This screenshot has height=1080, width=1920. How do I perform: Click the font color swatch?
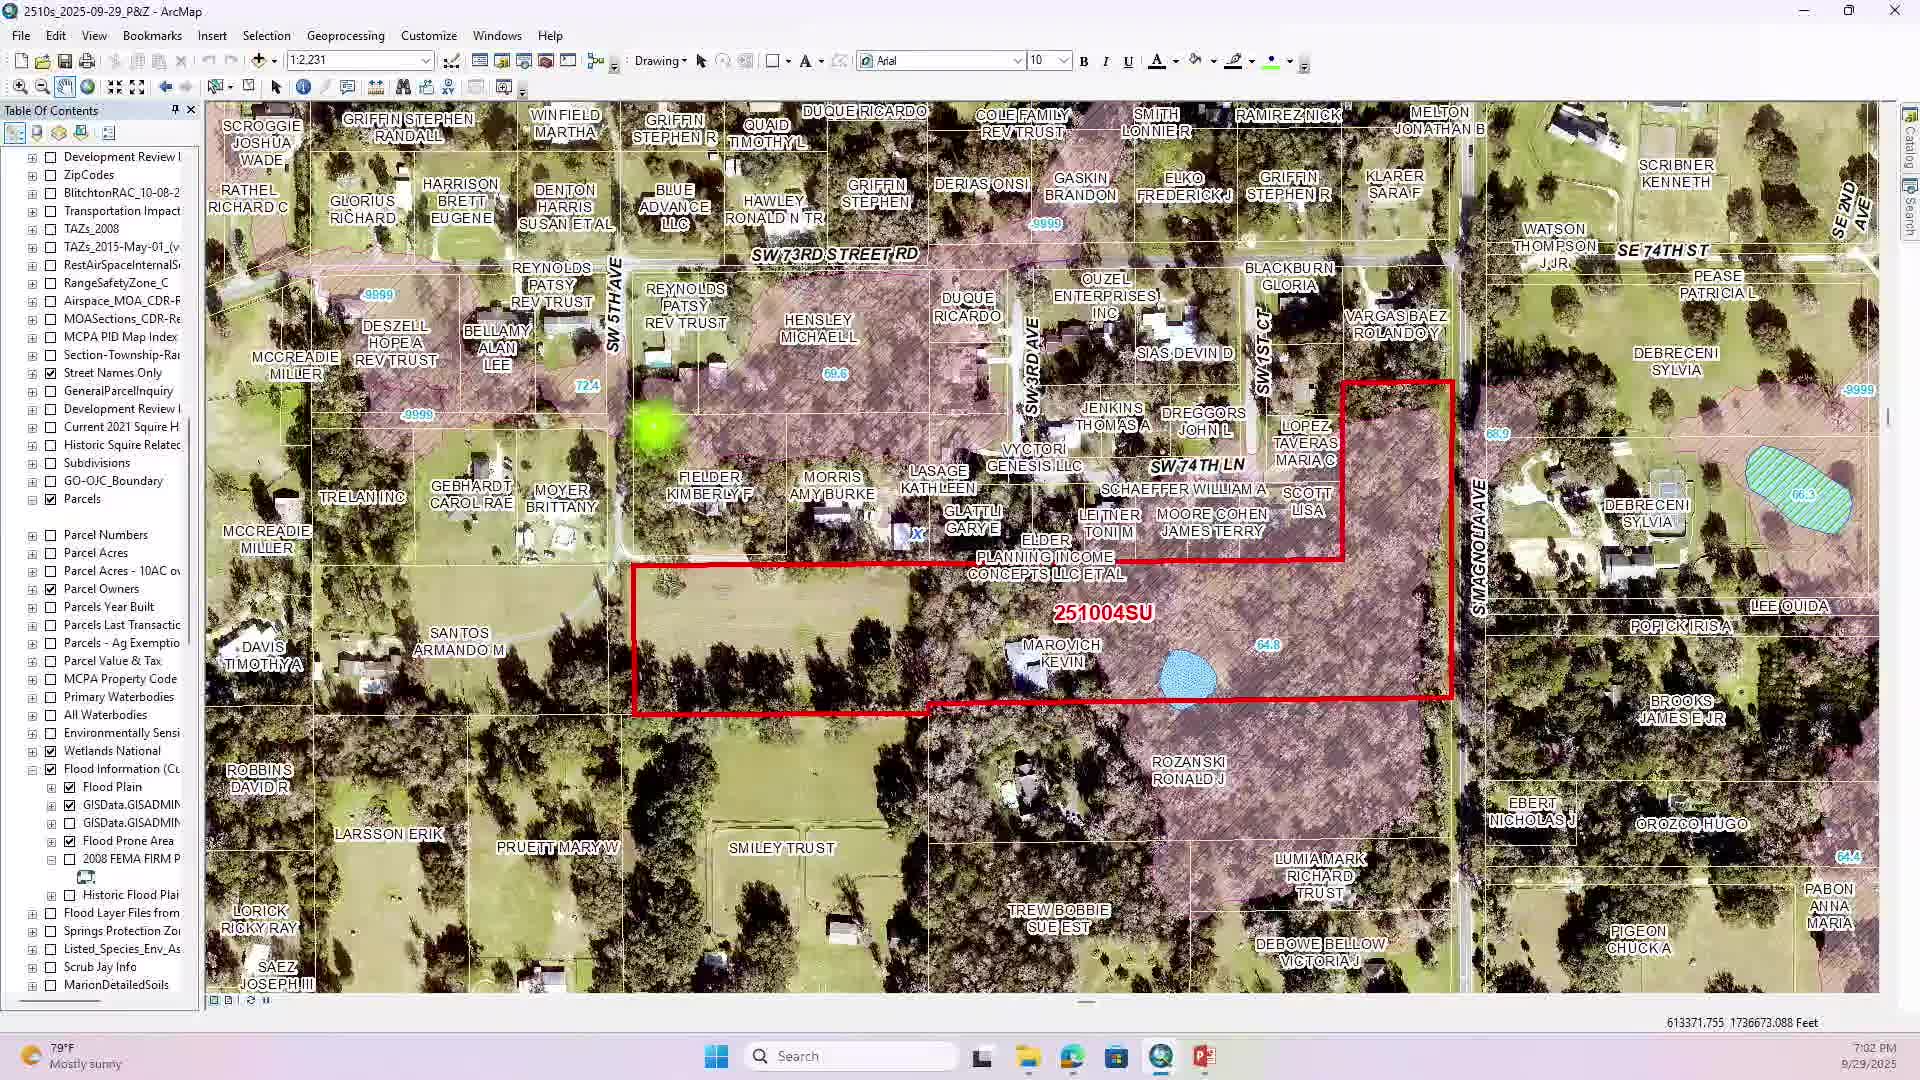click(x=1157, y=61)
